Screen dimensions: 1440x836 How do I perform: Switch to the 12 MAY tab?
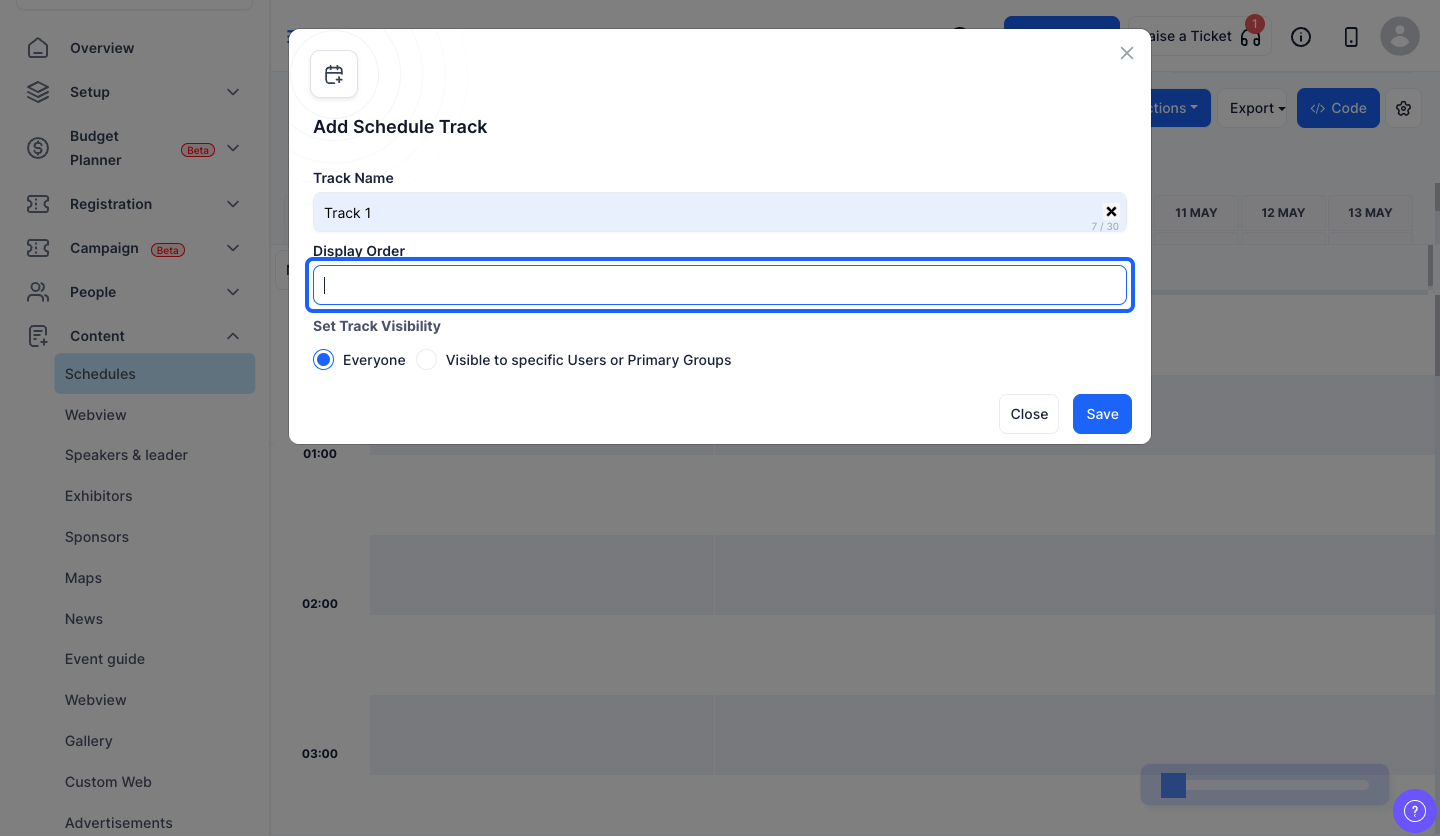coord(1283,213)
